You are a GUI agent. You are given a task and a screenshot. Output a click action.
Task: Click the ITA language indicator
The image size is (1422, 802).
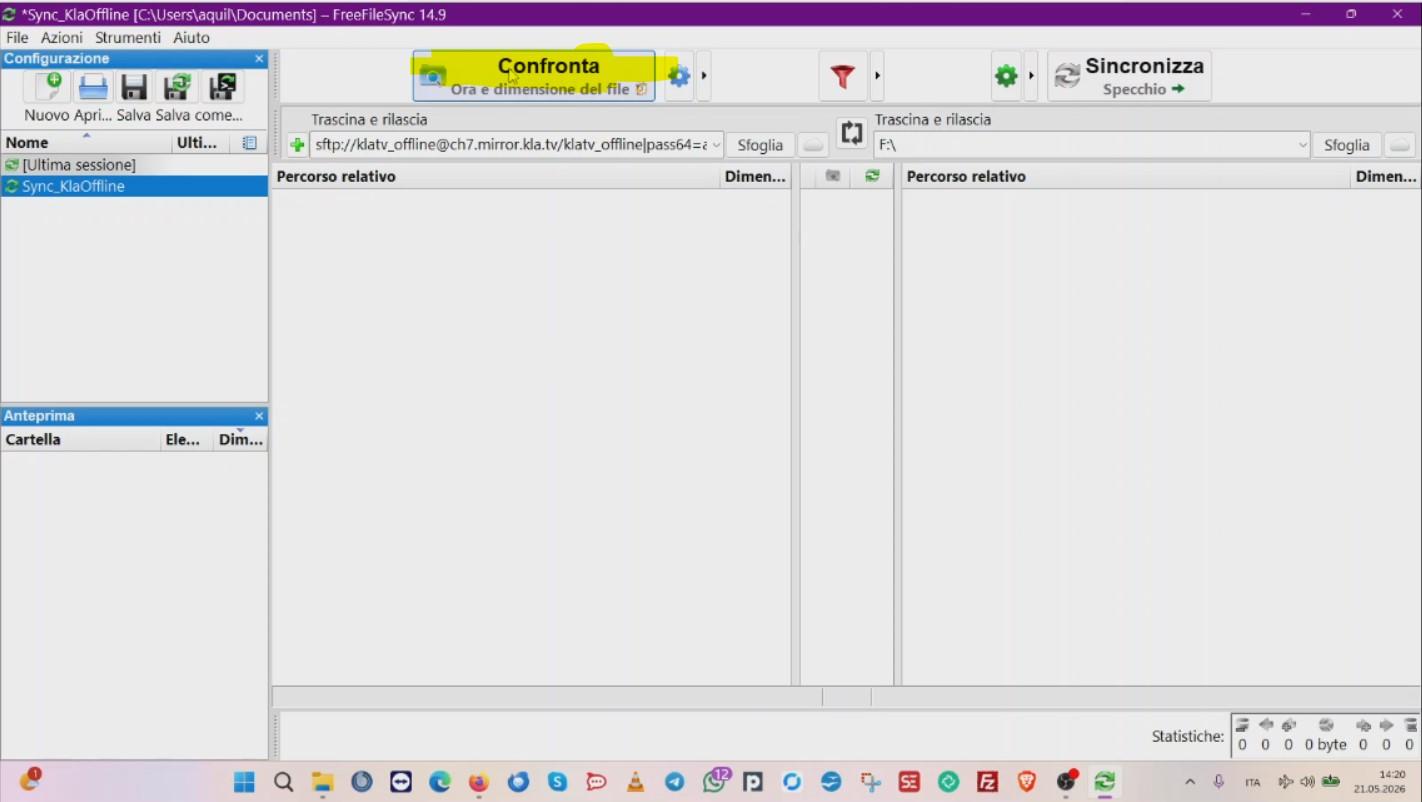click(1252, 782)
